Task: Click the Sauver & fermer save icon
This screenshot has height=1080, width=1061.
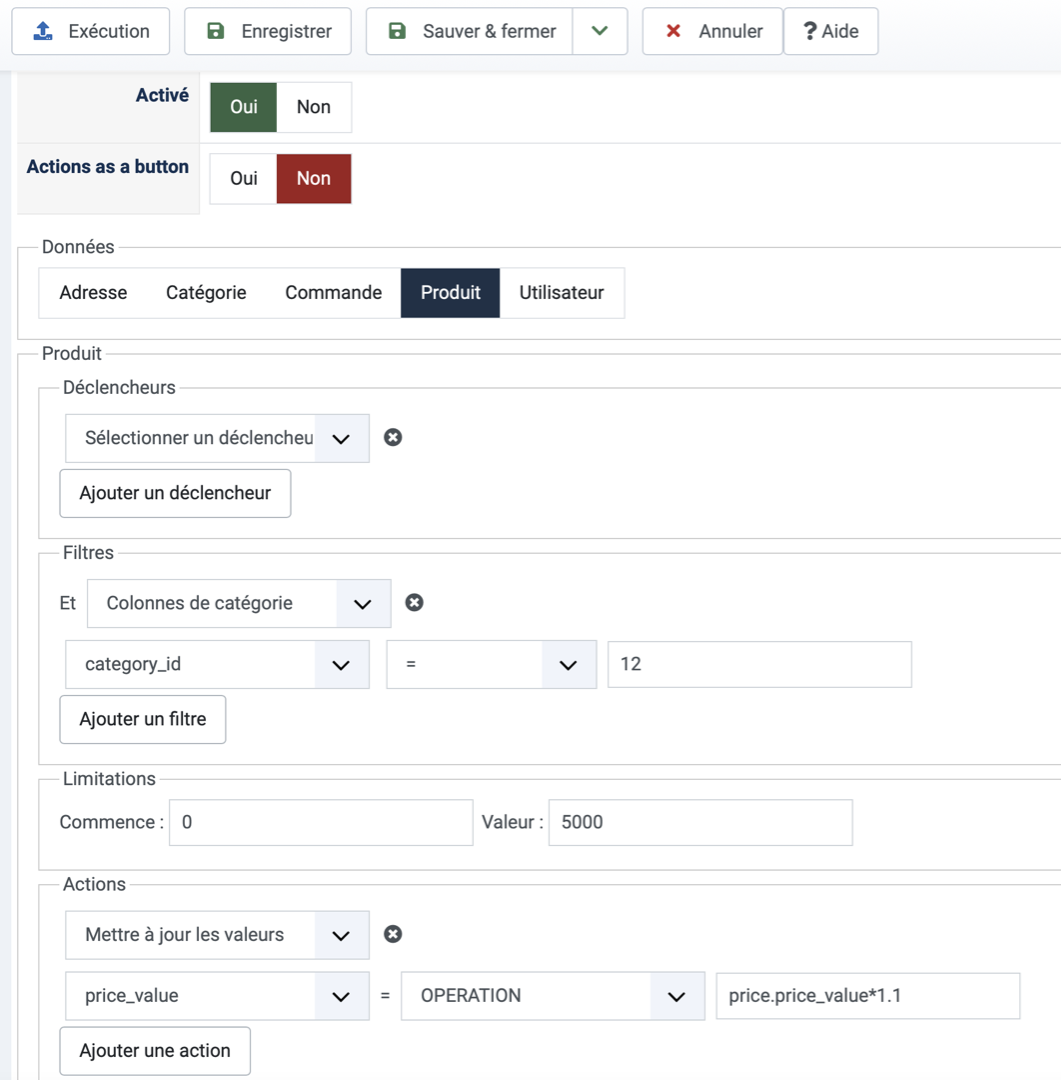Action: 397,32
